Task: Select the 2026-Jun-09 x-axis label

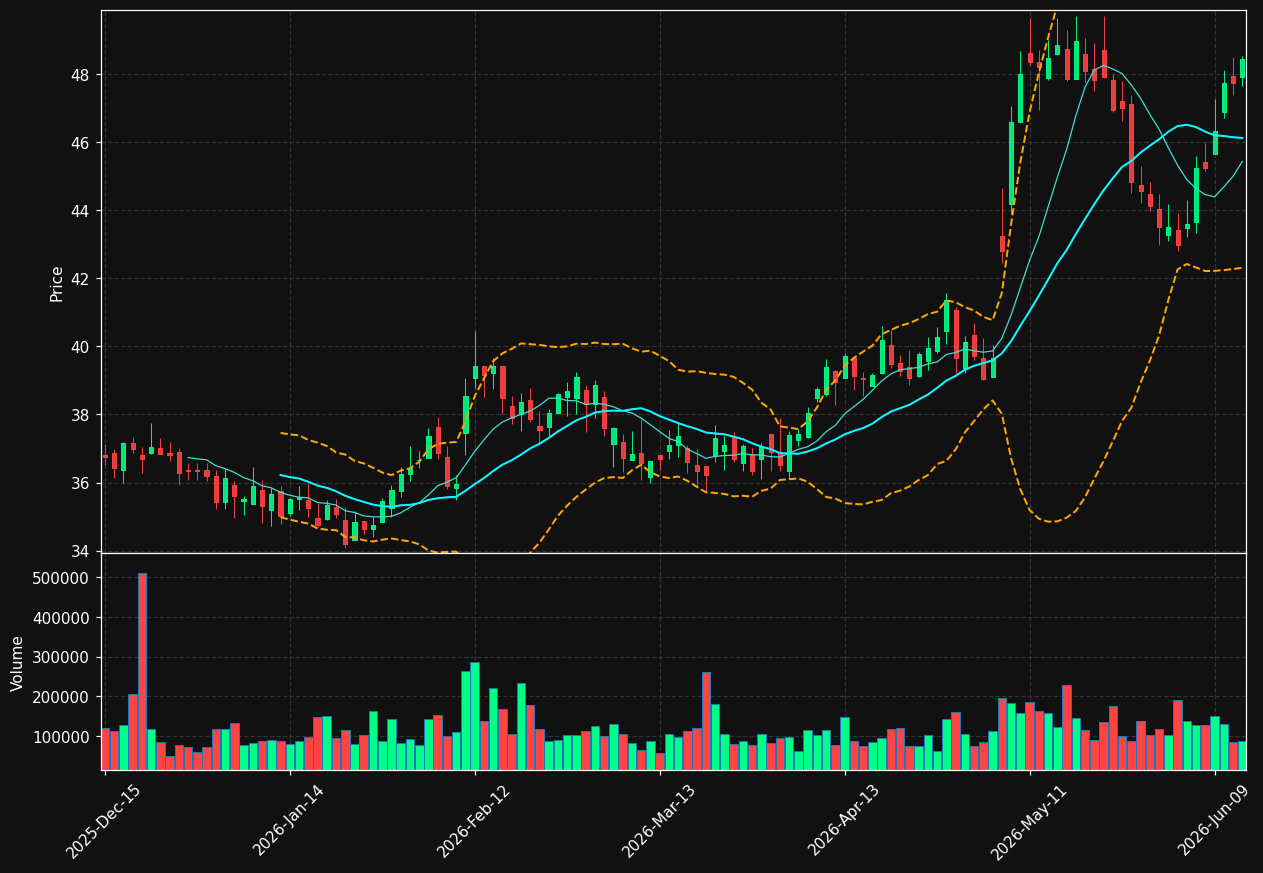Action: pos(1215,821)
